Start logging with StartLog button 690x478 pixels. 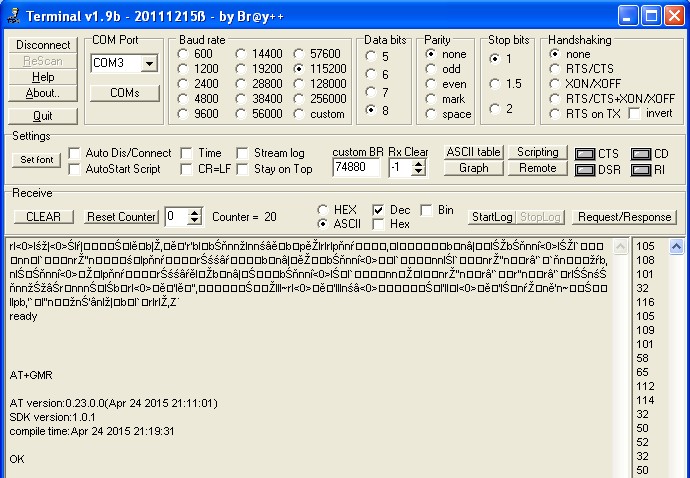pyautogui.click(x=491, y=217)
